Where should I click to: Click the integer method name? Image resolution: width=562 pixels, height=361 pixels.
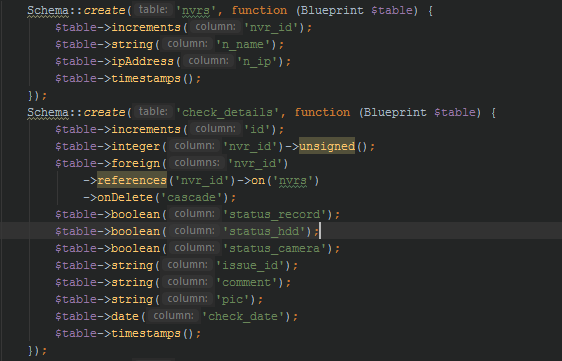[x=135, y=147]
